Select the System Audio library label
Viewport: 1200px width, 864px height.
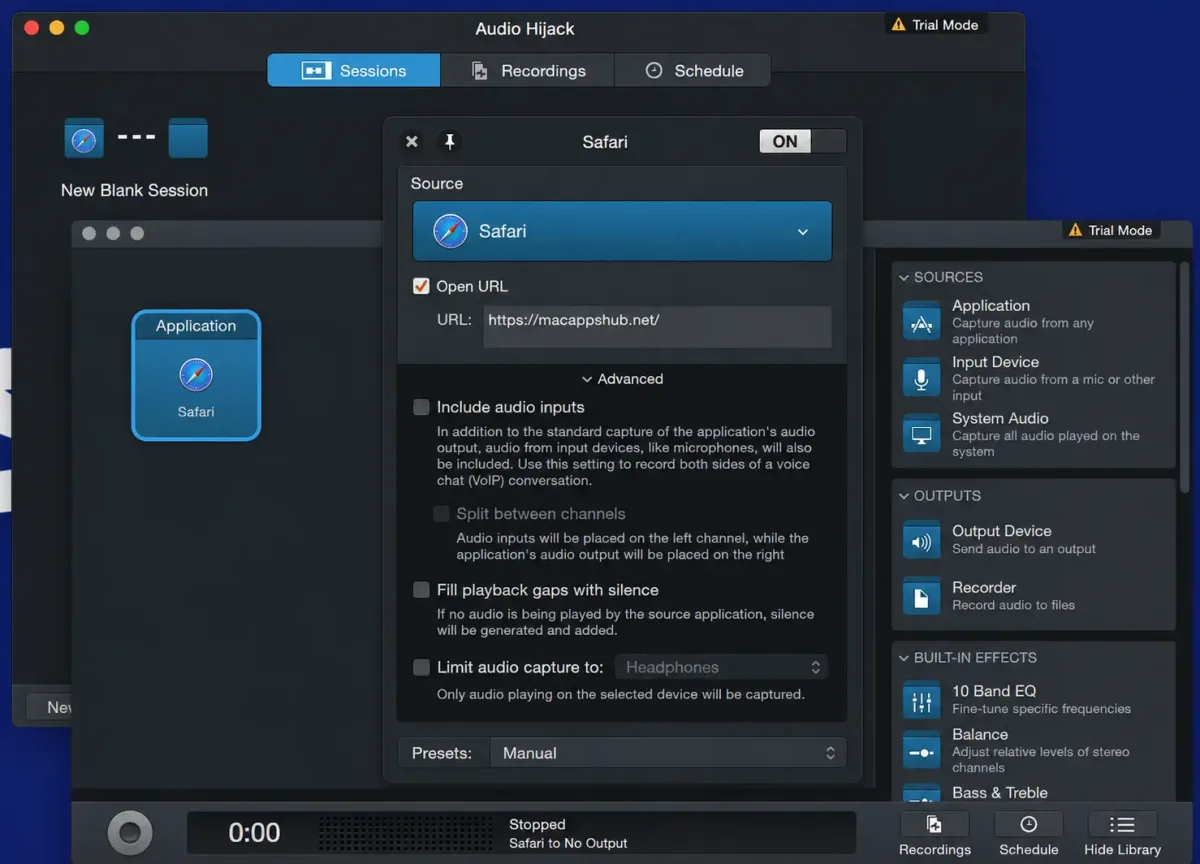click(1000, 418)
